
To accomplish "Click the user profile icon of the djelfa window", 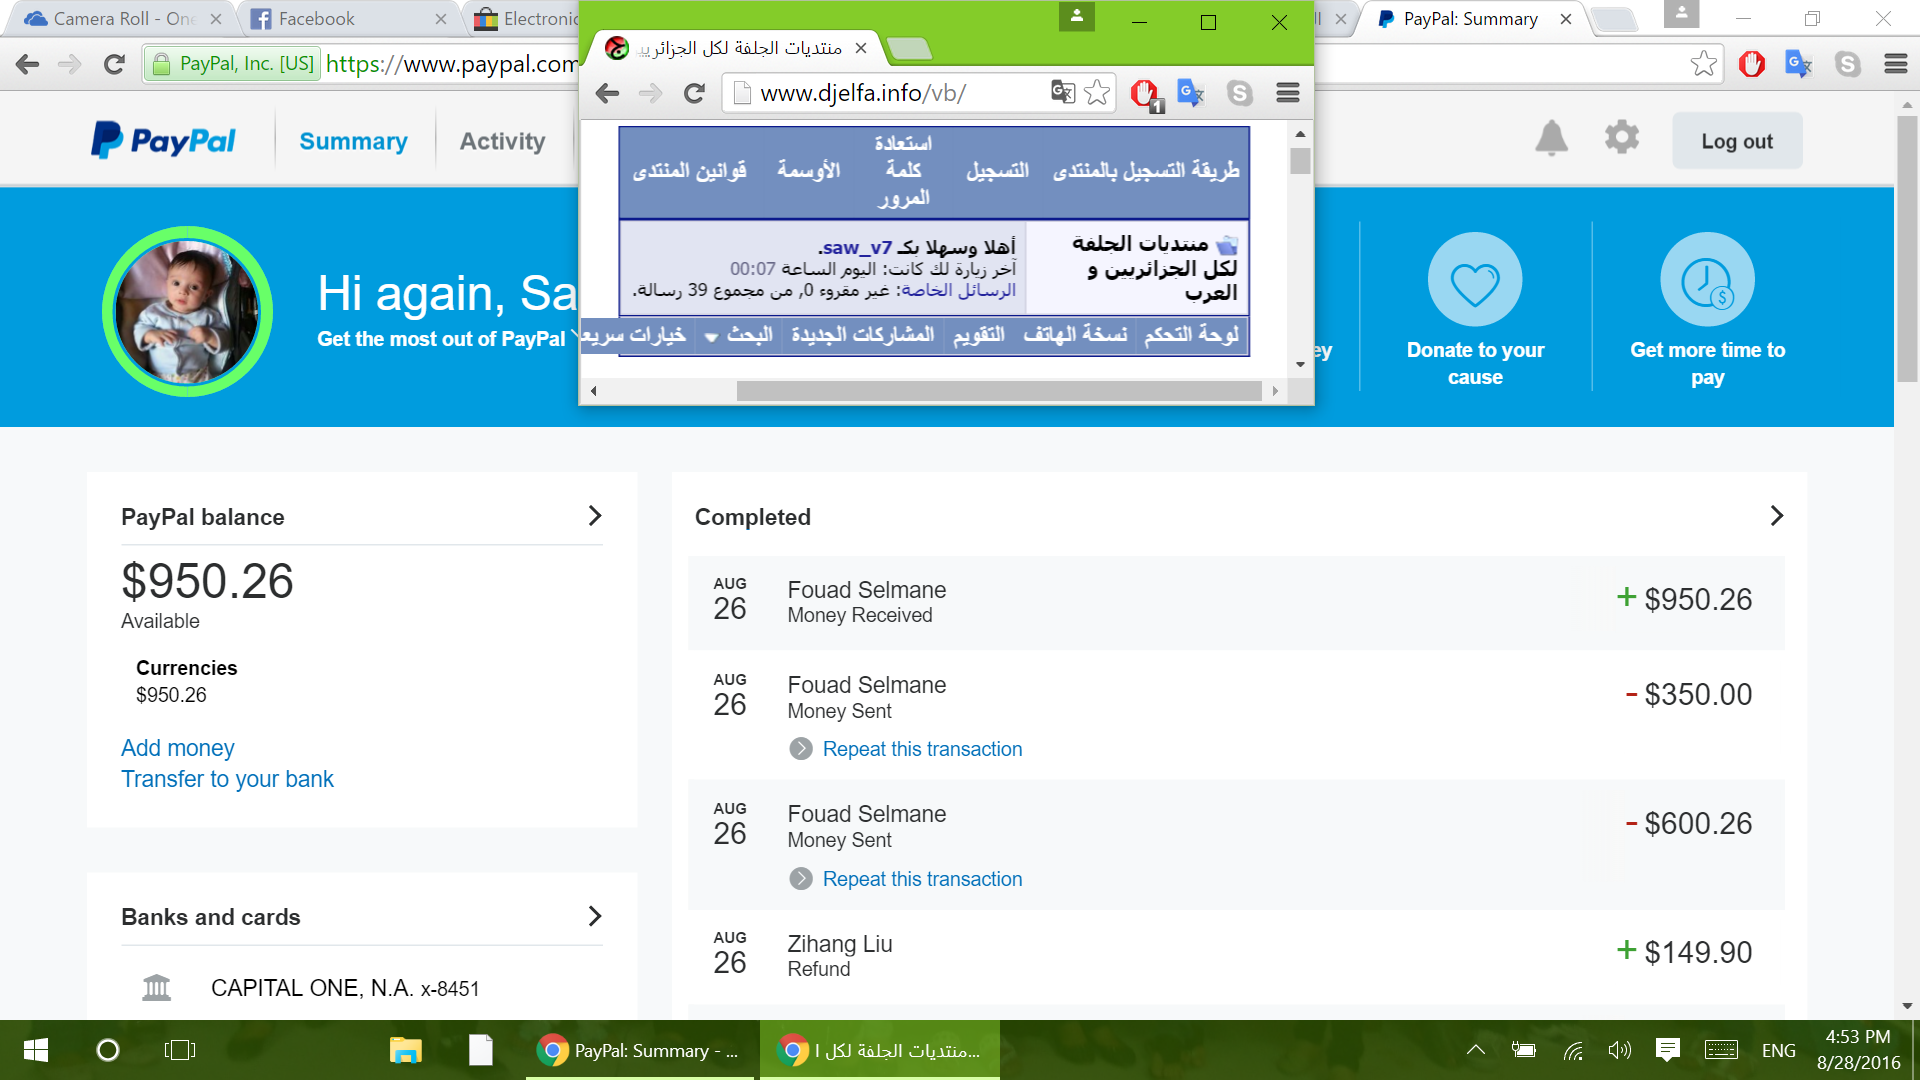I will pos(1077,17).
